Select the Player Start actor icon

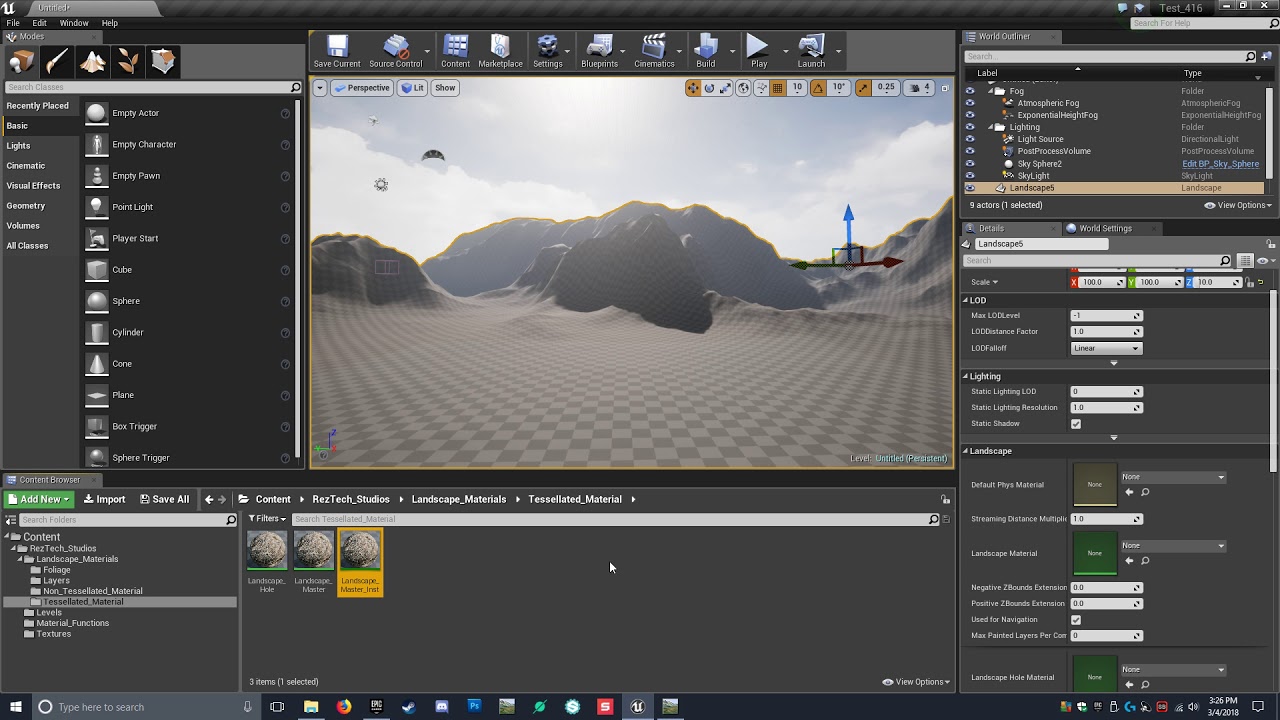point(96,238)
